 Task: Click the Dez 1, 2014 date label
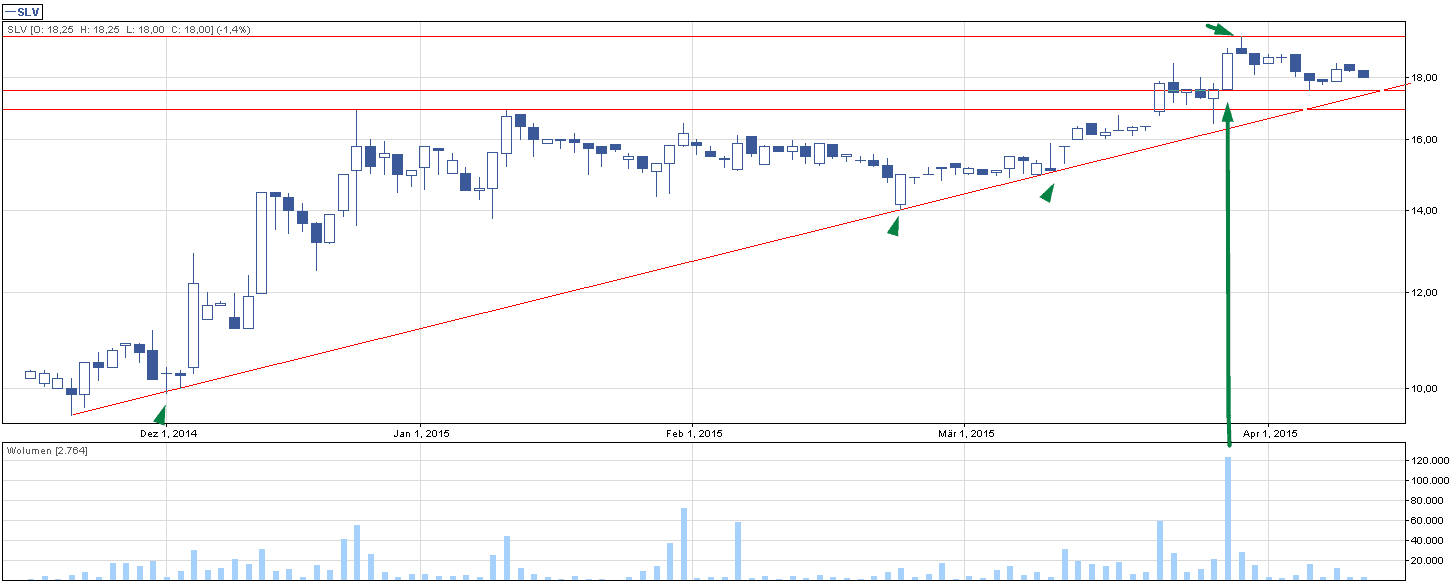[166, 433]
